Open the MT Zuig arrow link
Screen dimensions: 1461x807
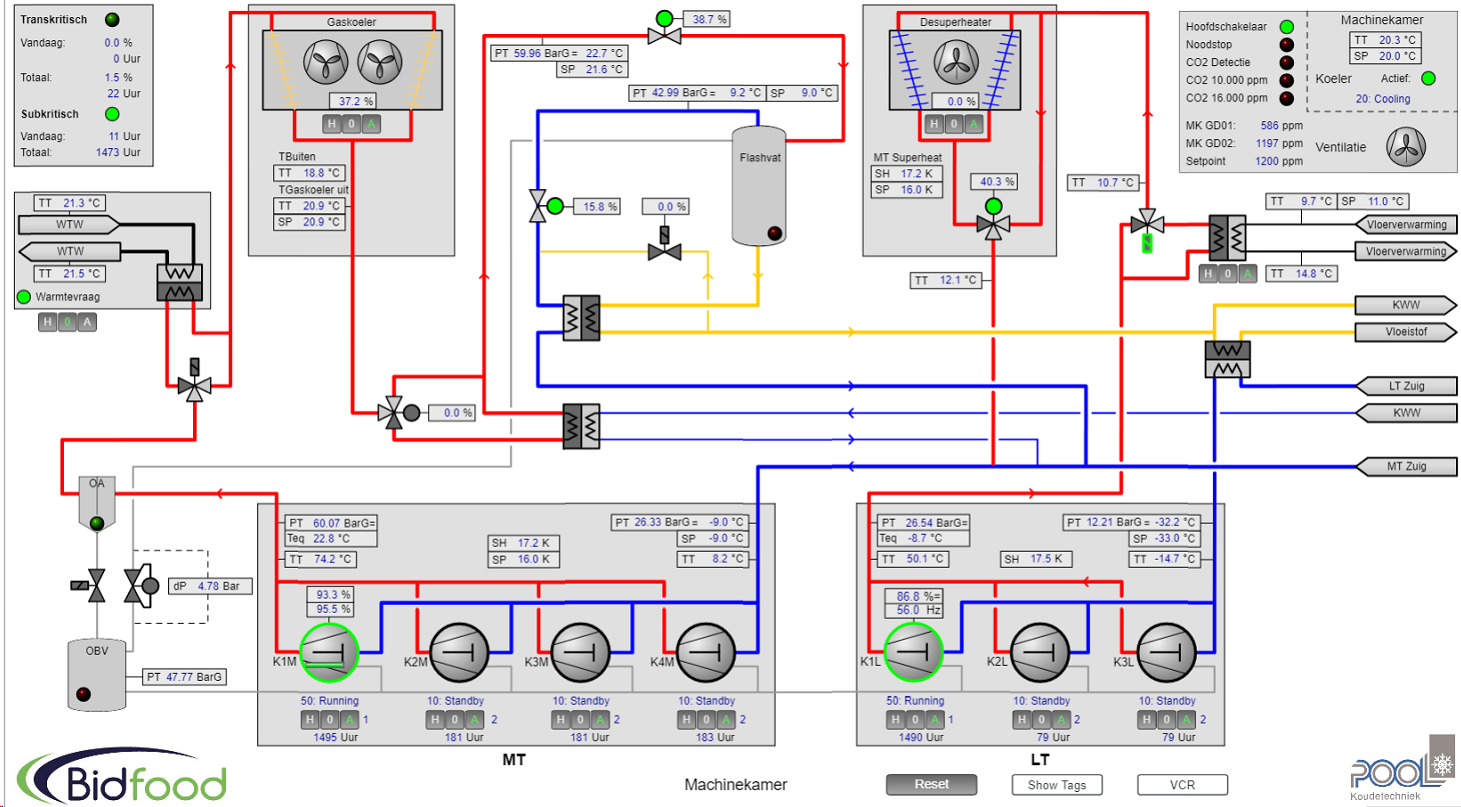[x=1405, y=466]
